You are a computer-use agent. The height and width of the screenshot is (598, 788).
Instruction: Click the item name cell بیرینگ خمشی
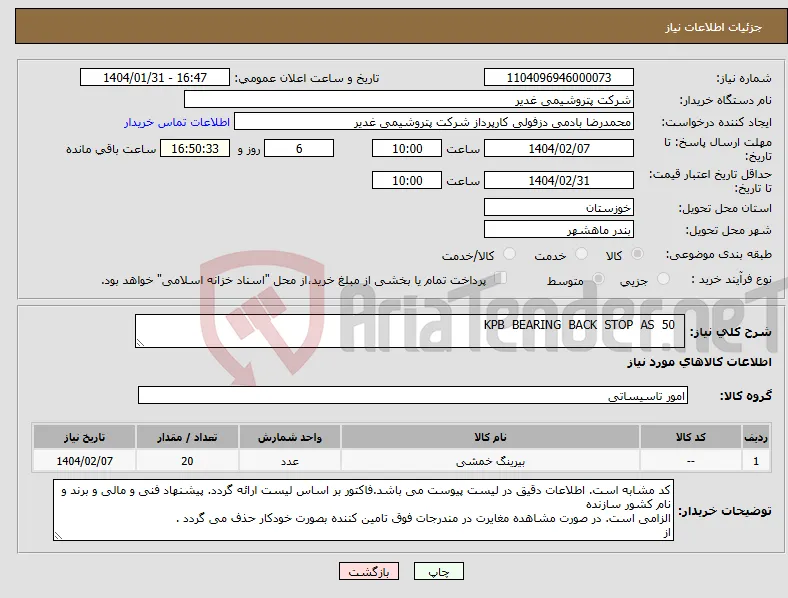[490, 461]
